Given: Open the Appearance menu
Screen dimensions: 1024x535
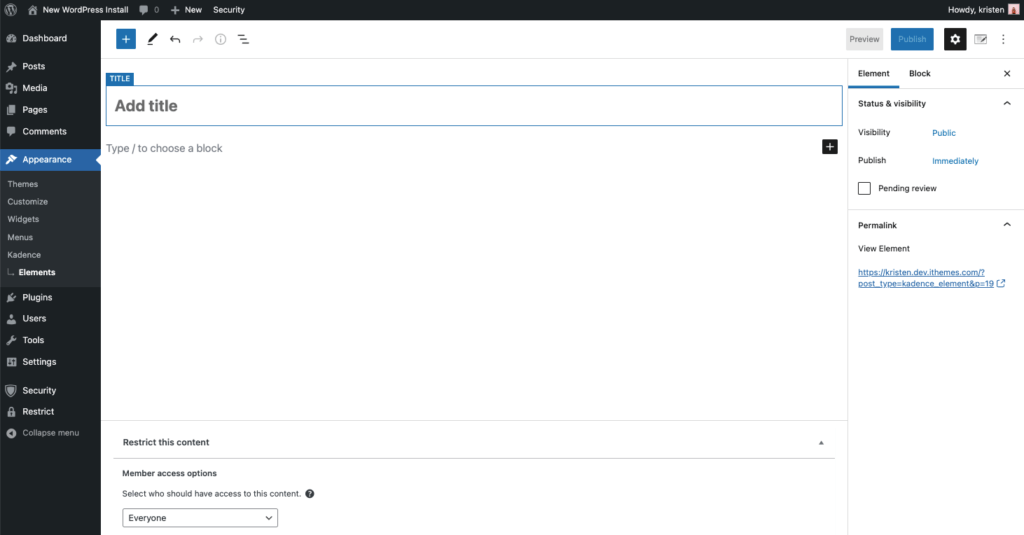Looking at the screenshot, I should (50, 159).
